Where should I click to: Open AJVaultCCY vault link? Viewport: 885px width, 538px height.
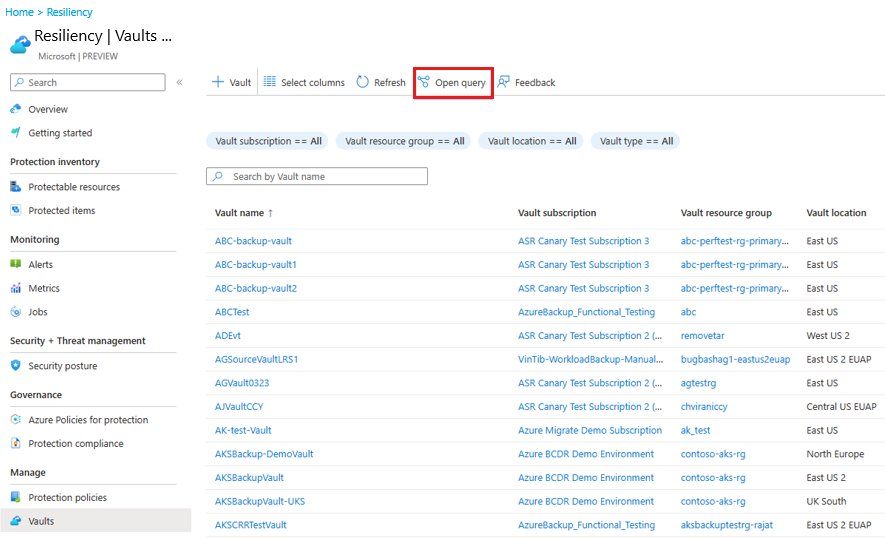coord(239,406)
